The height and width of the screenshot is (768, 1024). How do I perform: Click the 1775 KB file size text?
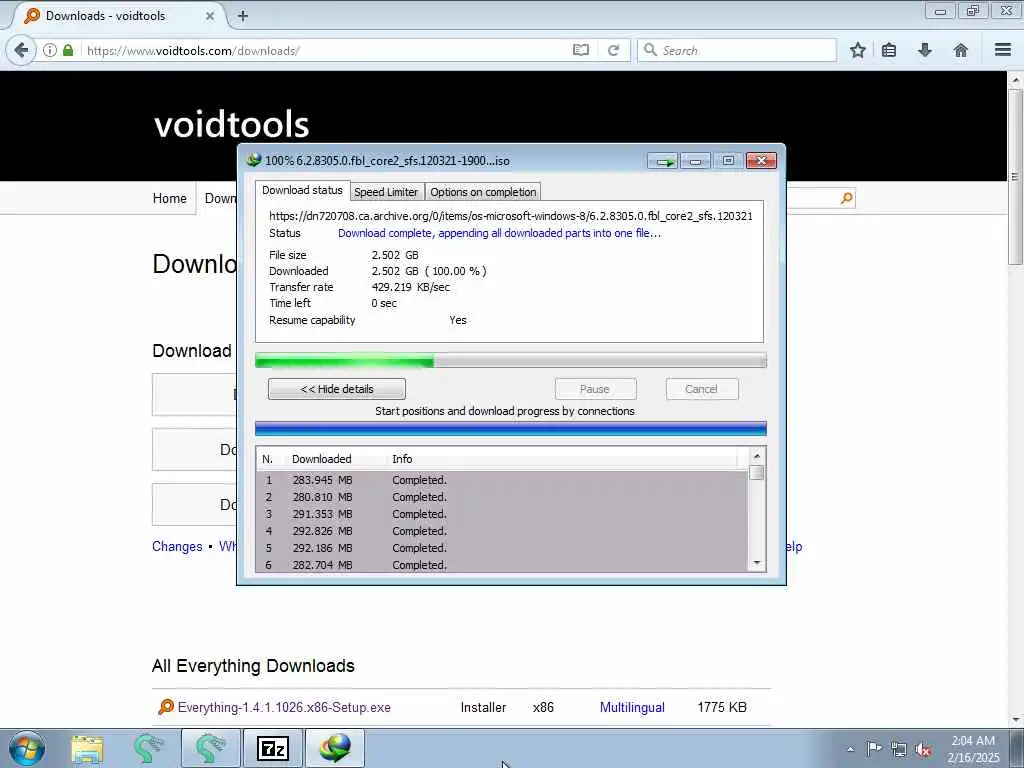722,707
